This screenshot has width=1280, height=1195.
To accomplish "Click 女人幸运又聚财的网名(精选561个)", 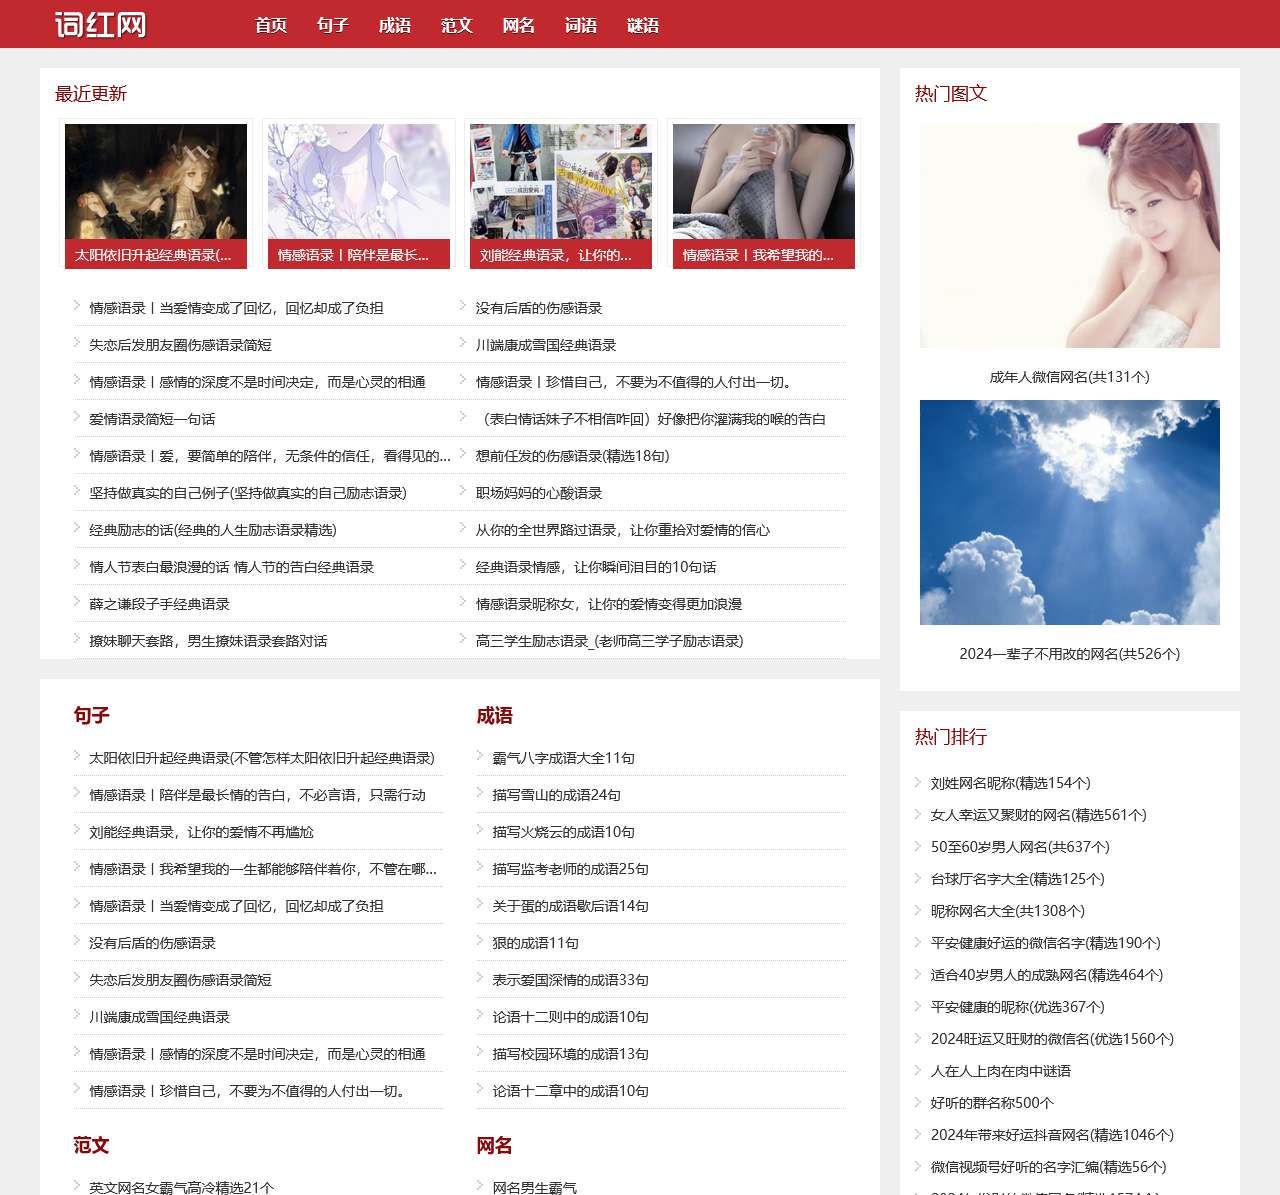I will (x=1038, y=815).
